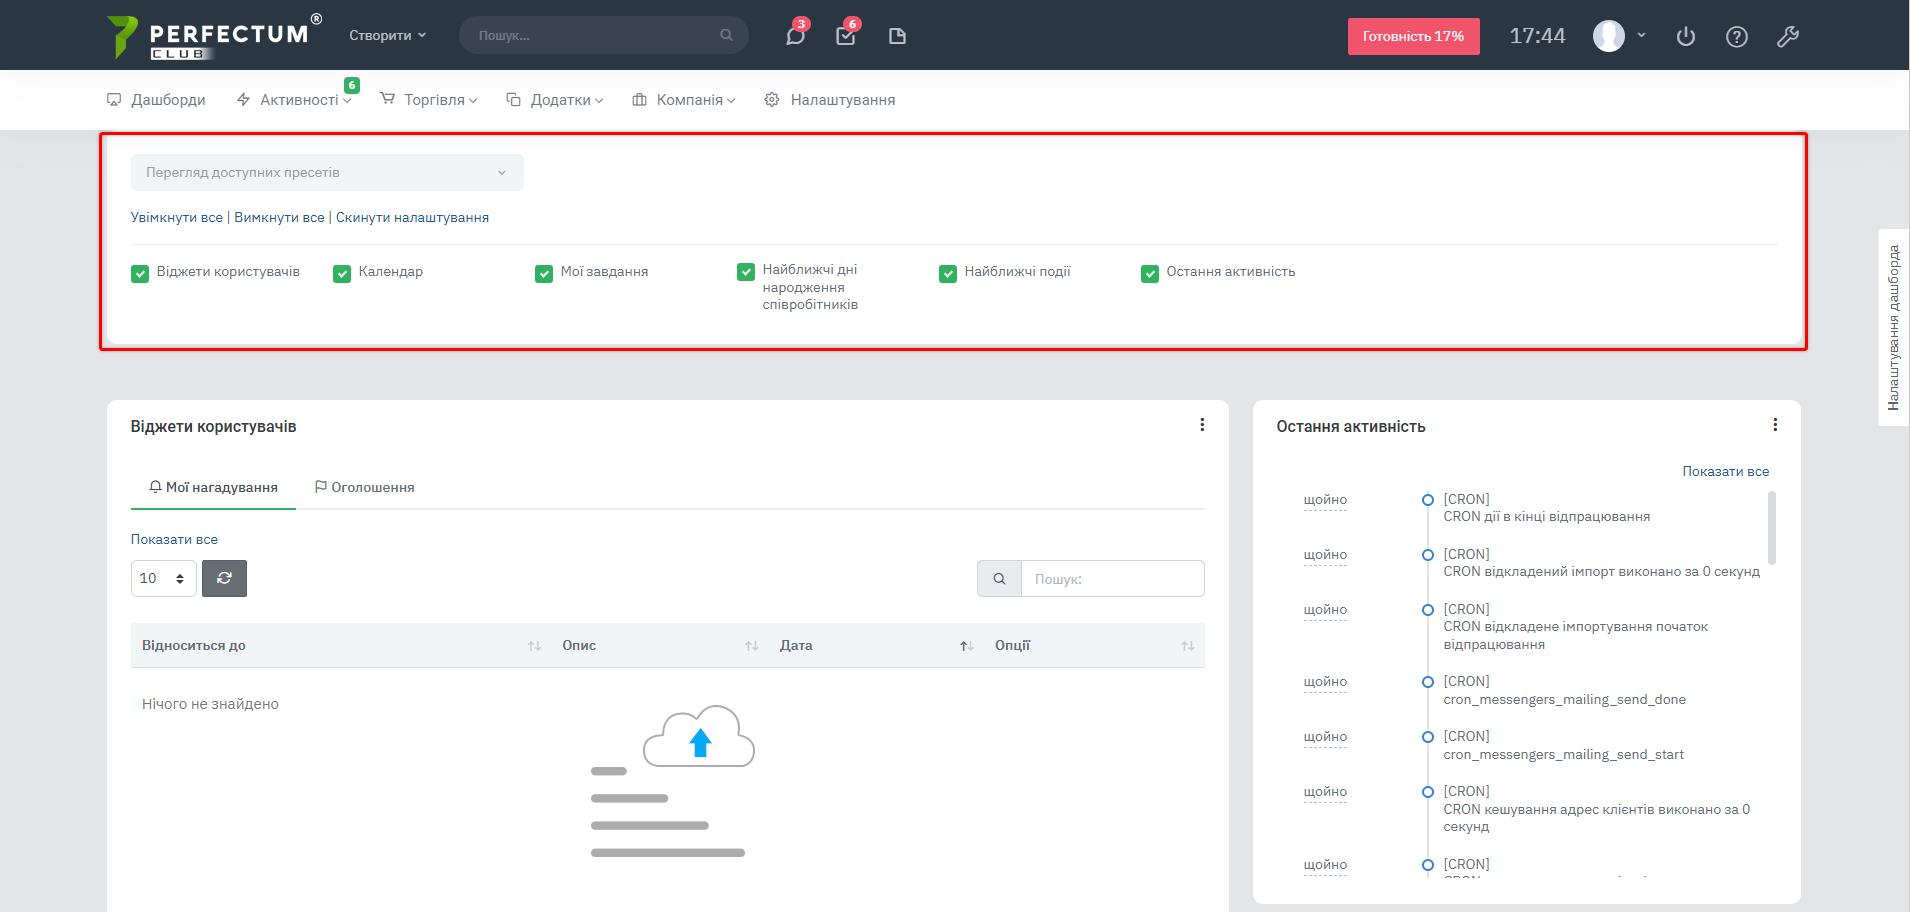Open the Створити dropdown
This screenshot has height=912, width=1910.
click(387, 35)
